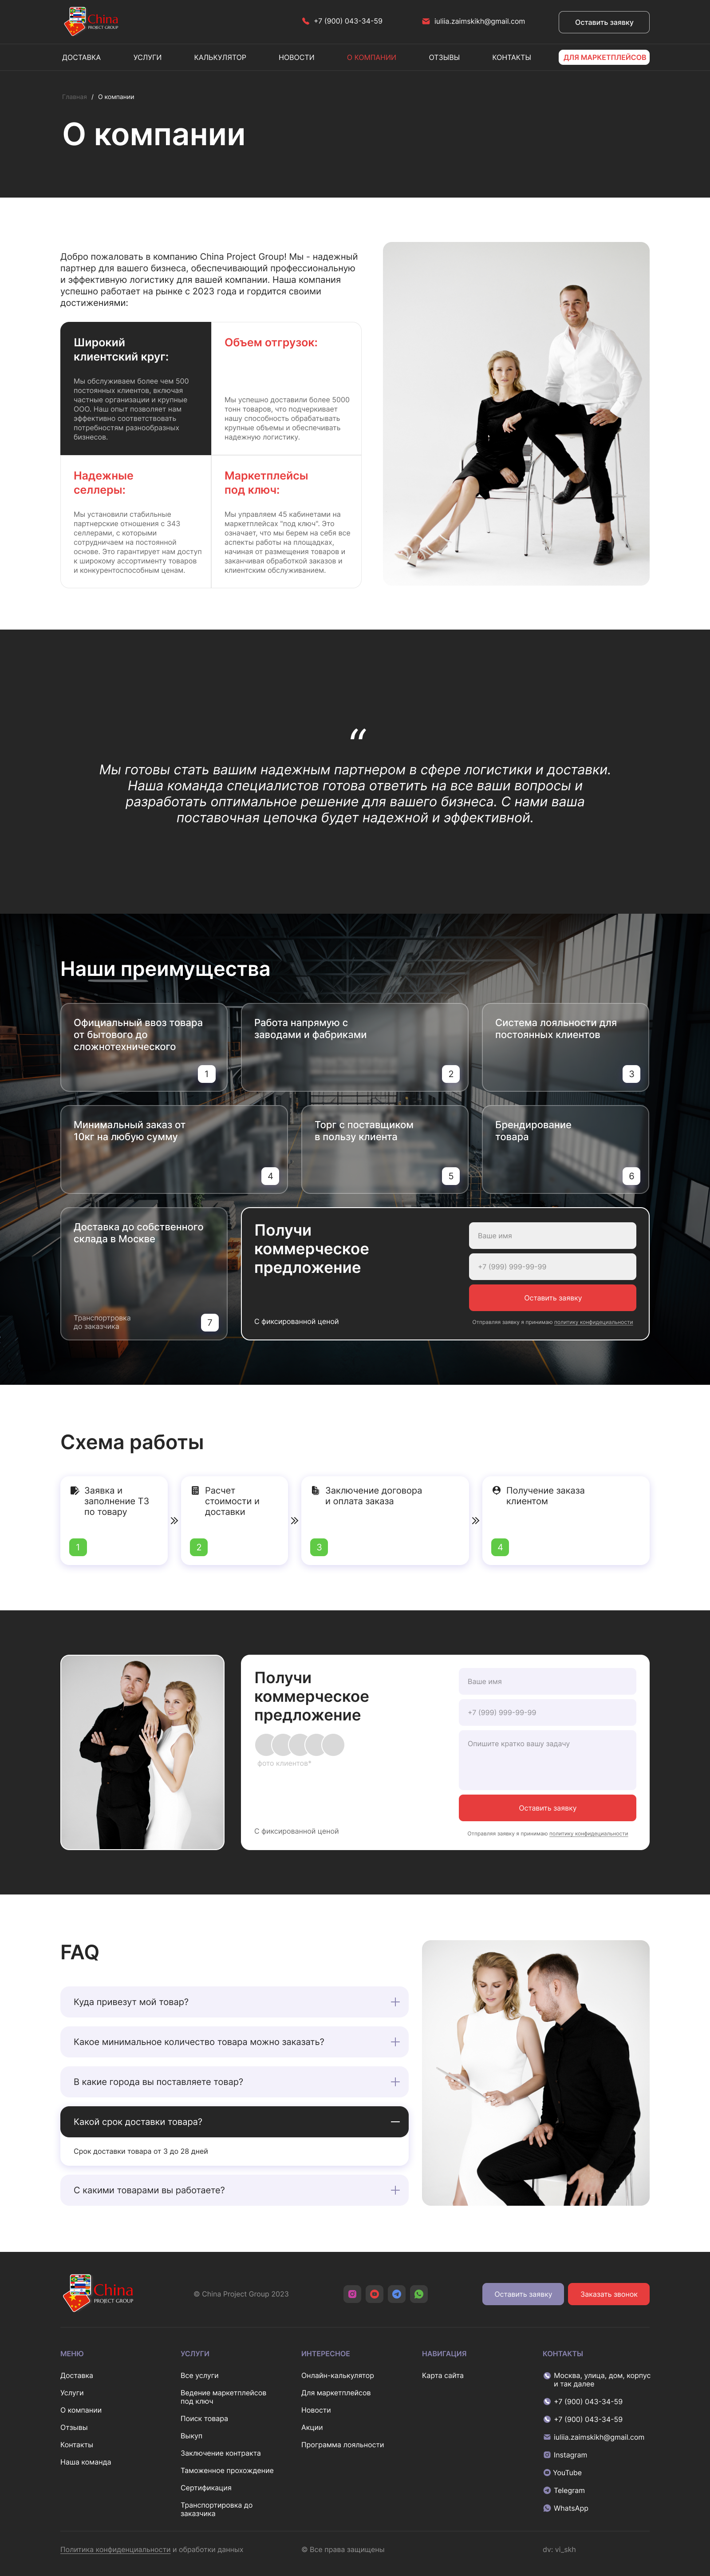Click 'WhatsApp' text link in footer contacts

[x=571, y=2508]
